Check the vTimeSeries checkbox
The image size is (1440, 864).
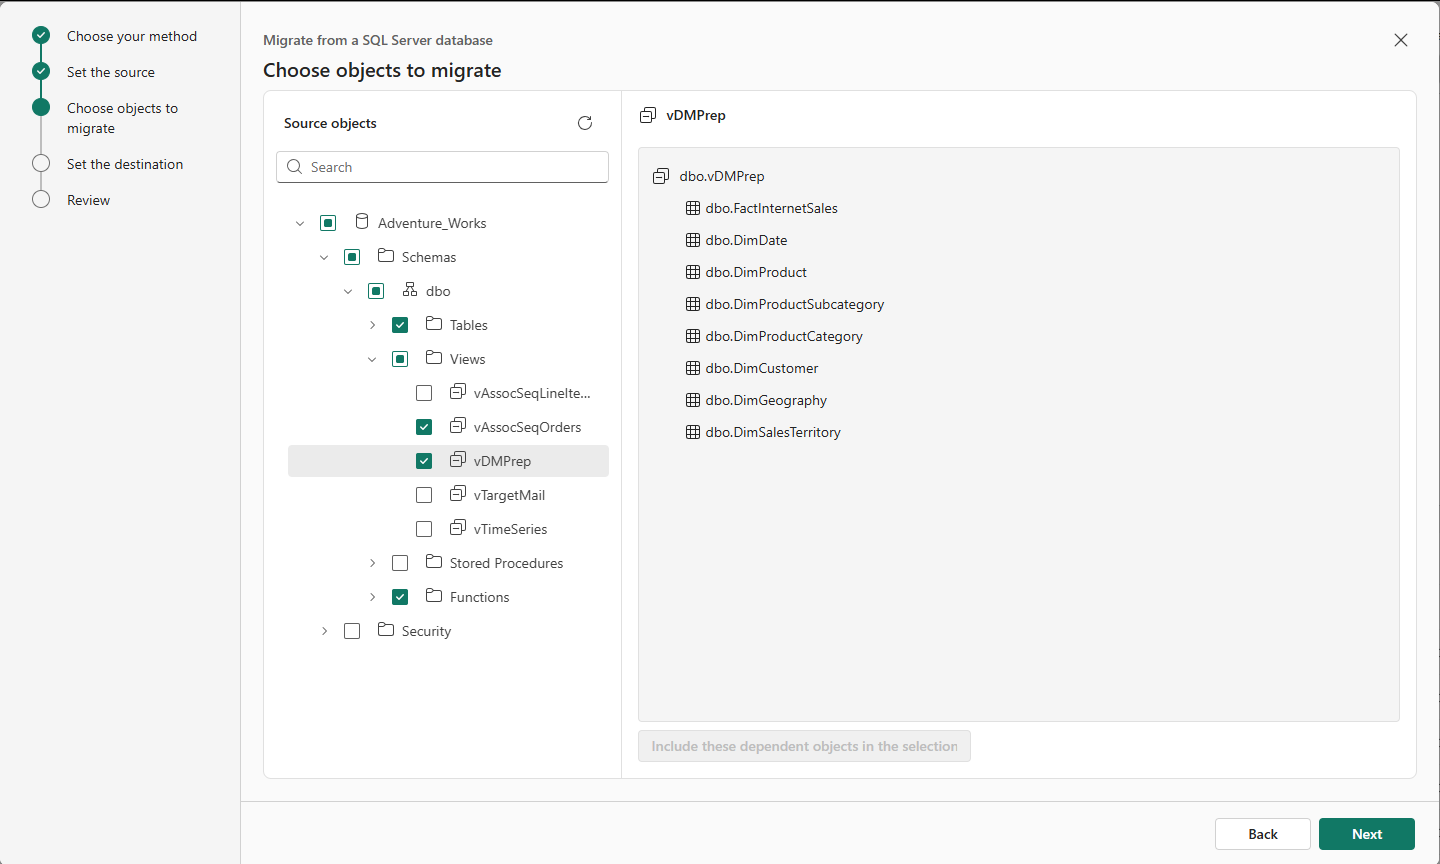point(424,529)
